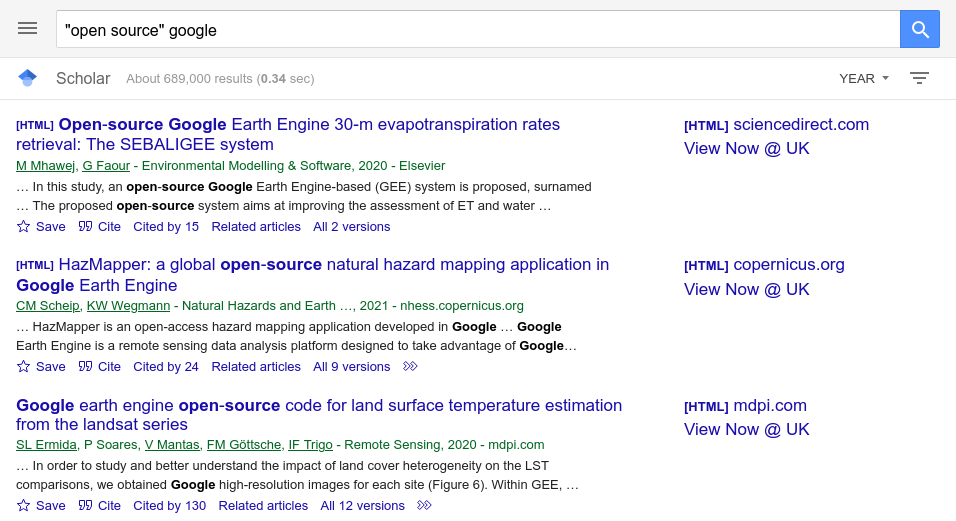Open the filter options icon
The height and width of the screenshot is (521, 956).
919,78
